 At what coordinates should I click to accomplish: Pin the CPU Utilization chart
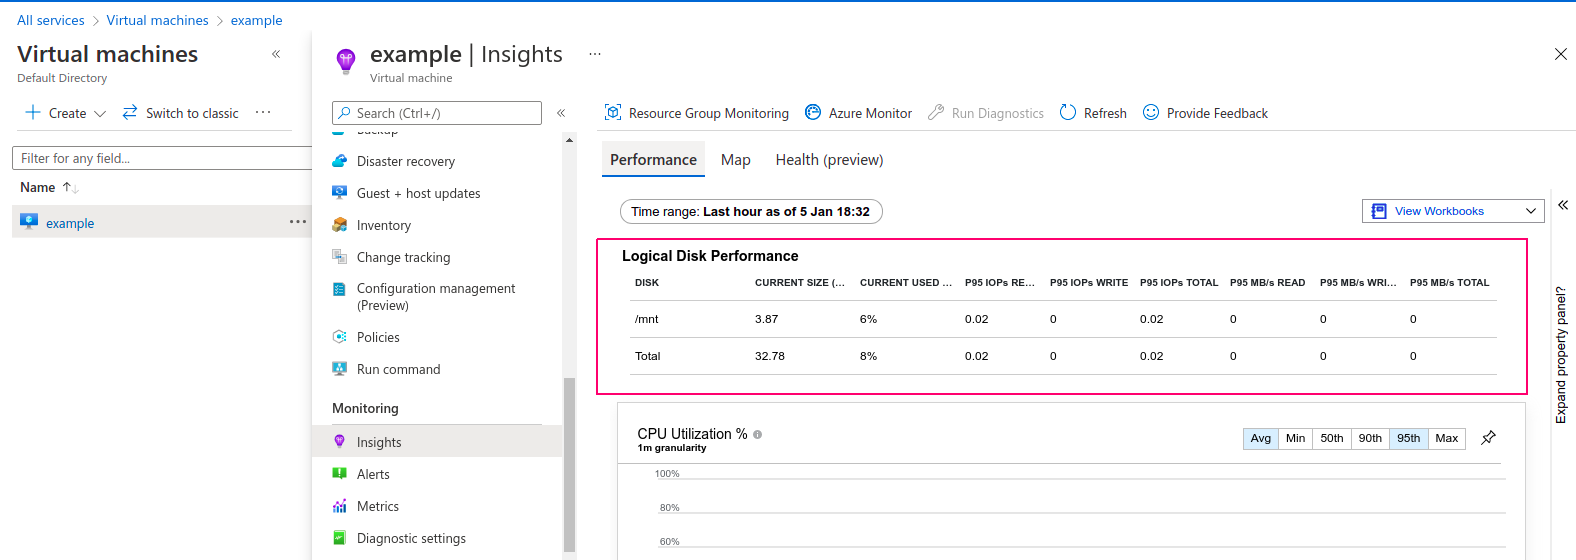[x=1488, y=438]
